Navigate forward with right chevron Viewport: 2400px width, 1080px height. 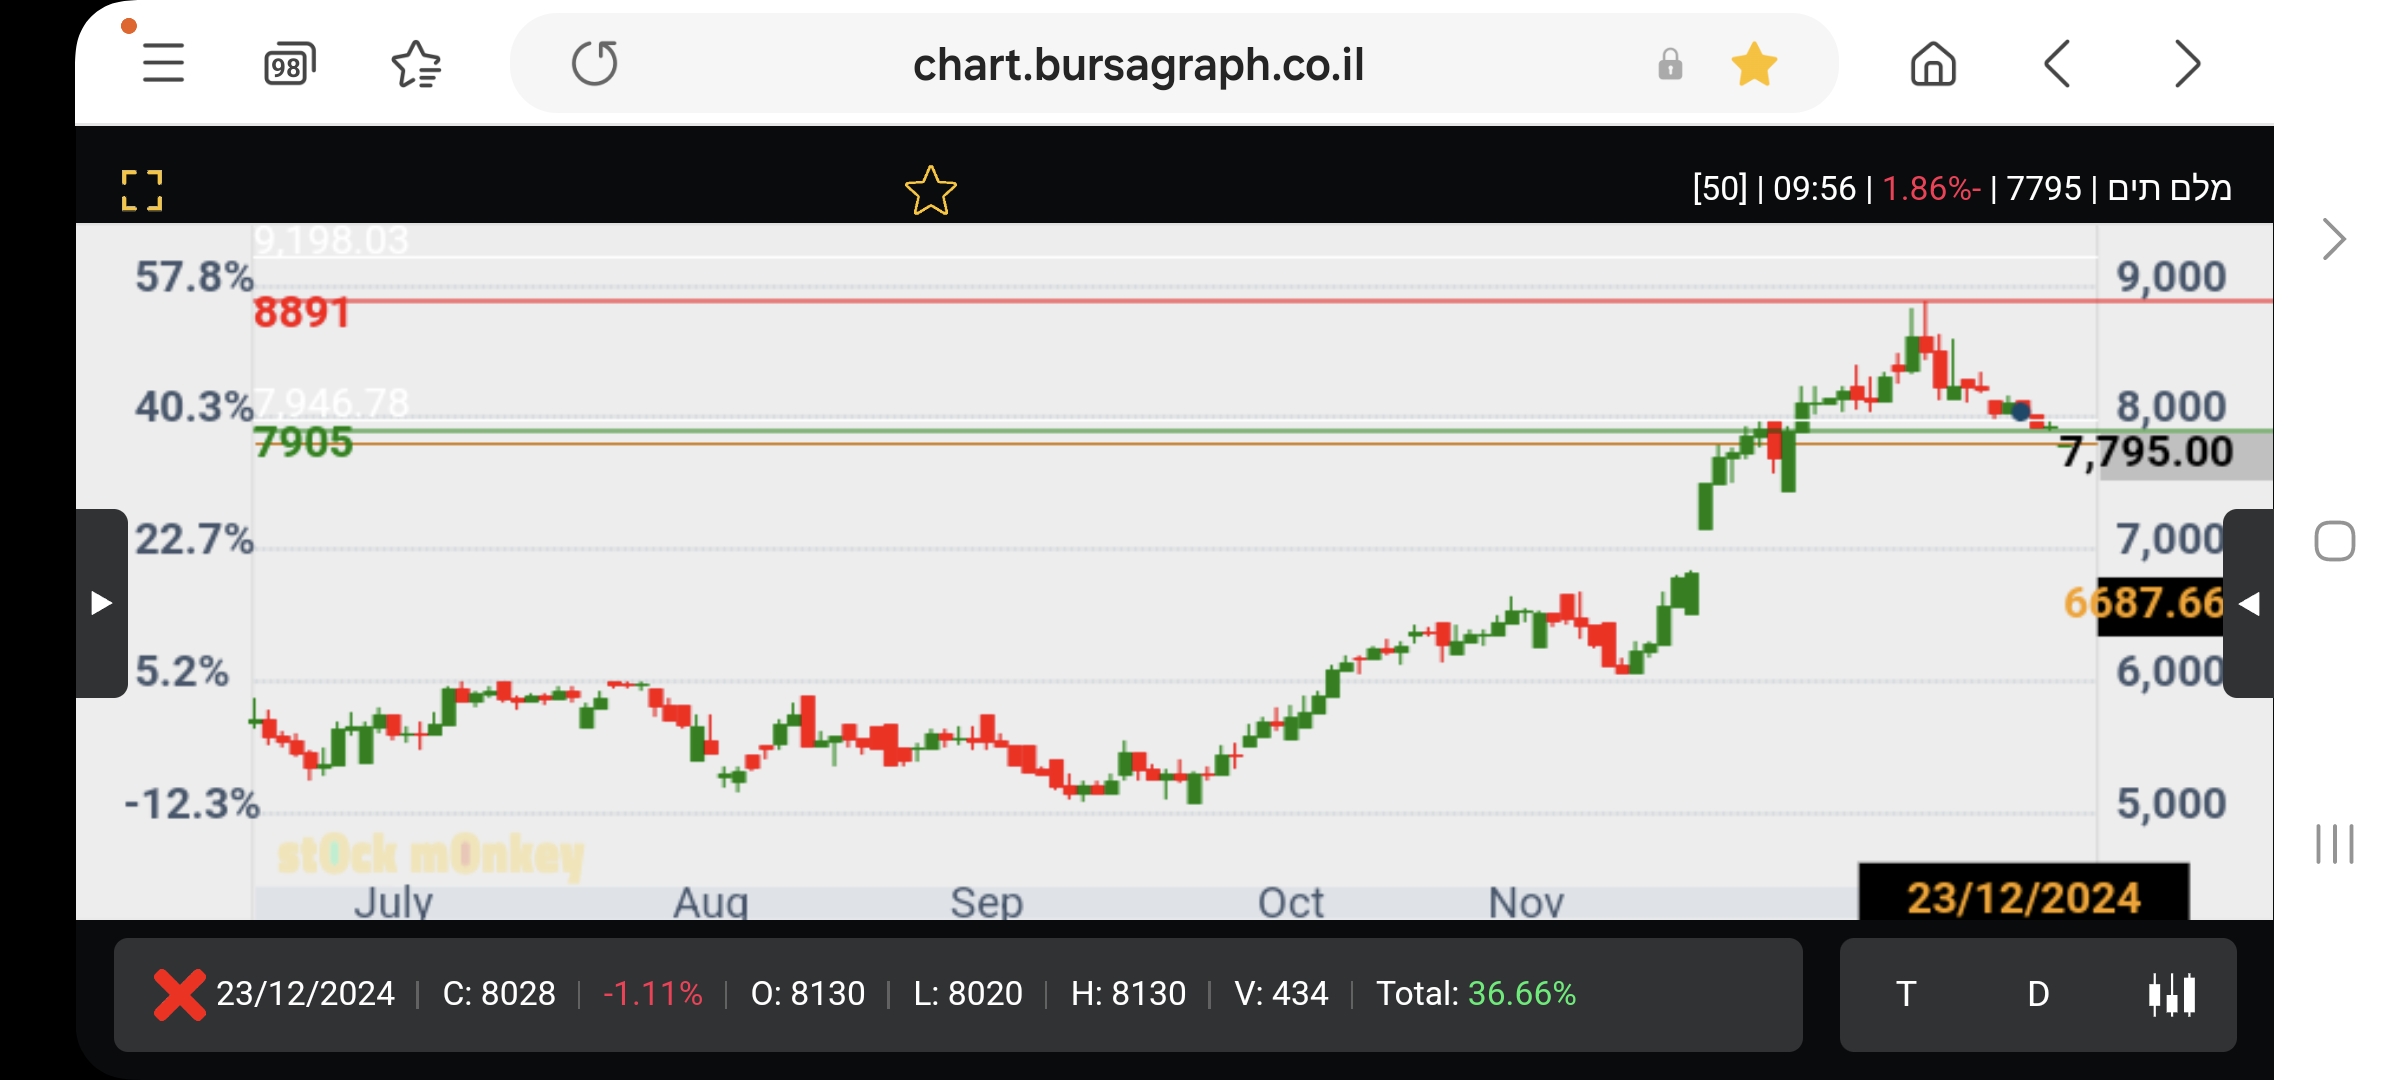tap(2187, 65)
